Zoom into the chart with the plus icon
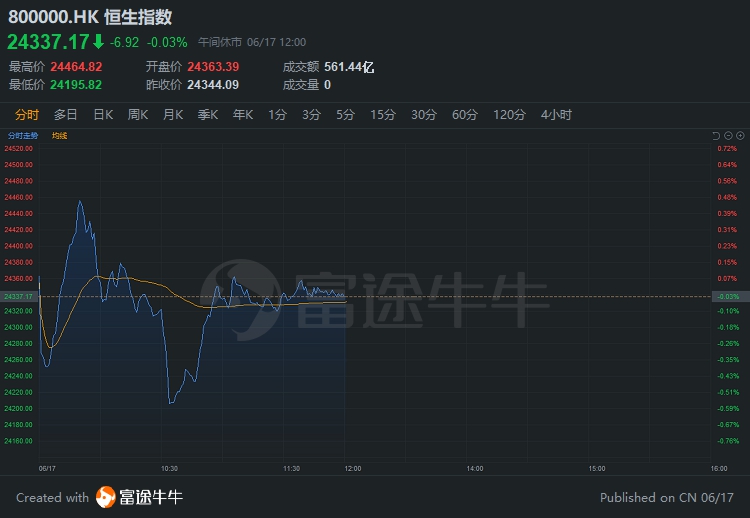The width and height of the screenshot is (750, 518). (740, 136)
